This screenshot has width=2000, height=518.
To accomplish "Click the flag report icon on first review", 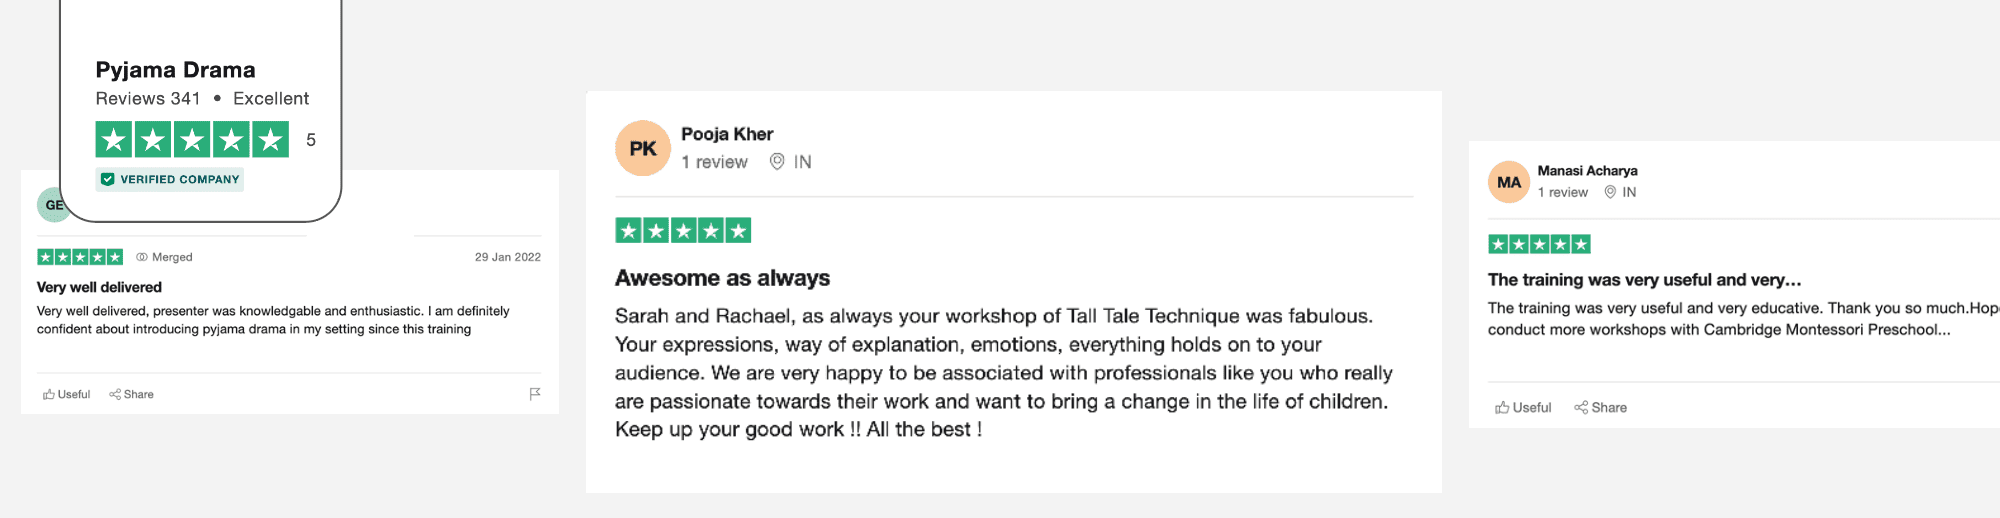I will pyautogui.click(x=535, y=394).
